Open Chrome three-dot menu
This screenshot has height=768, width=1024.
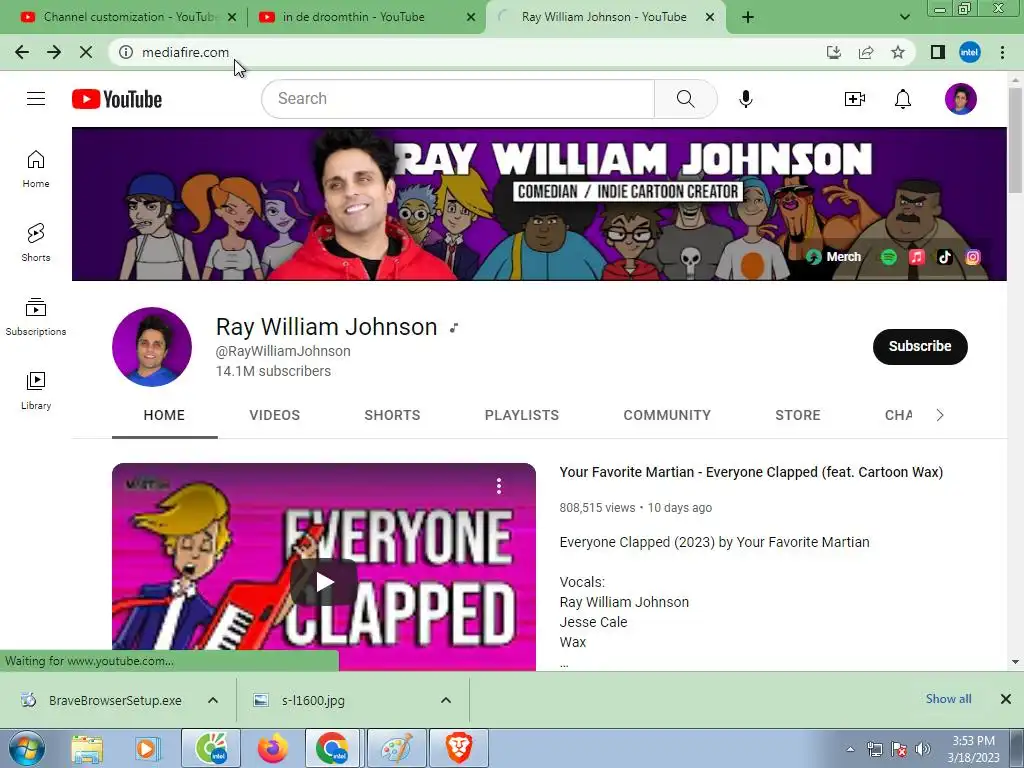pos(1002,52)
